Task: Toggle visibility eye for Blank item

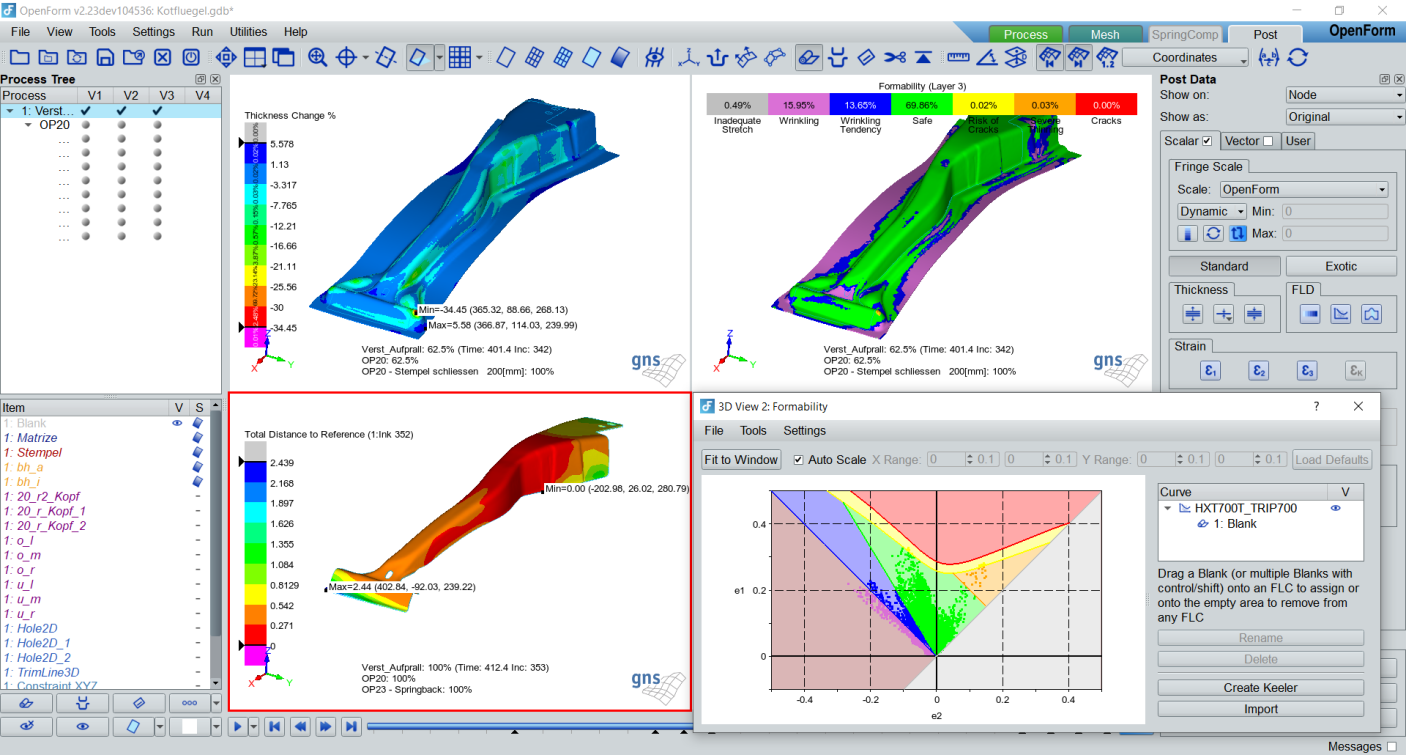Action: tap(176, 423)
